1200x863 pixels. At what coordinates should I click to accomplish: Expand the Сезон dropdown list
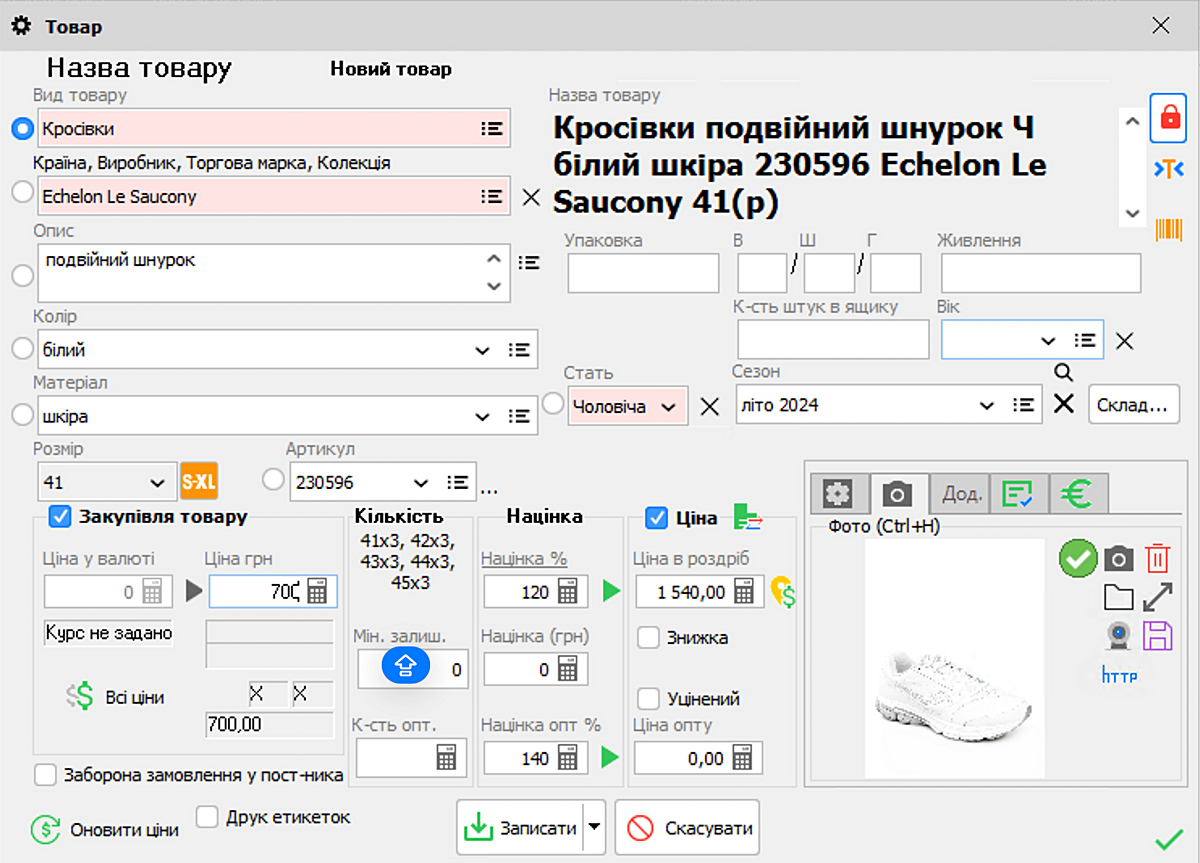tap(986, 405)
